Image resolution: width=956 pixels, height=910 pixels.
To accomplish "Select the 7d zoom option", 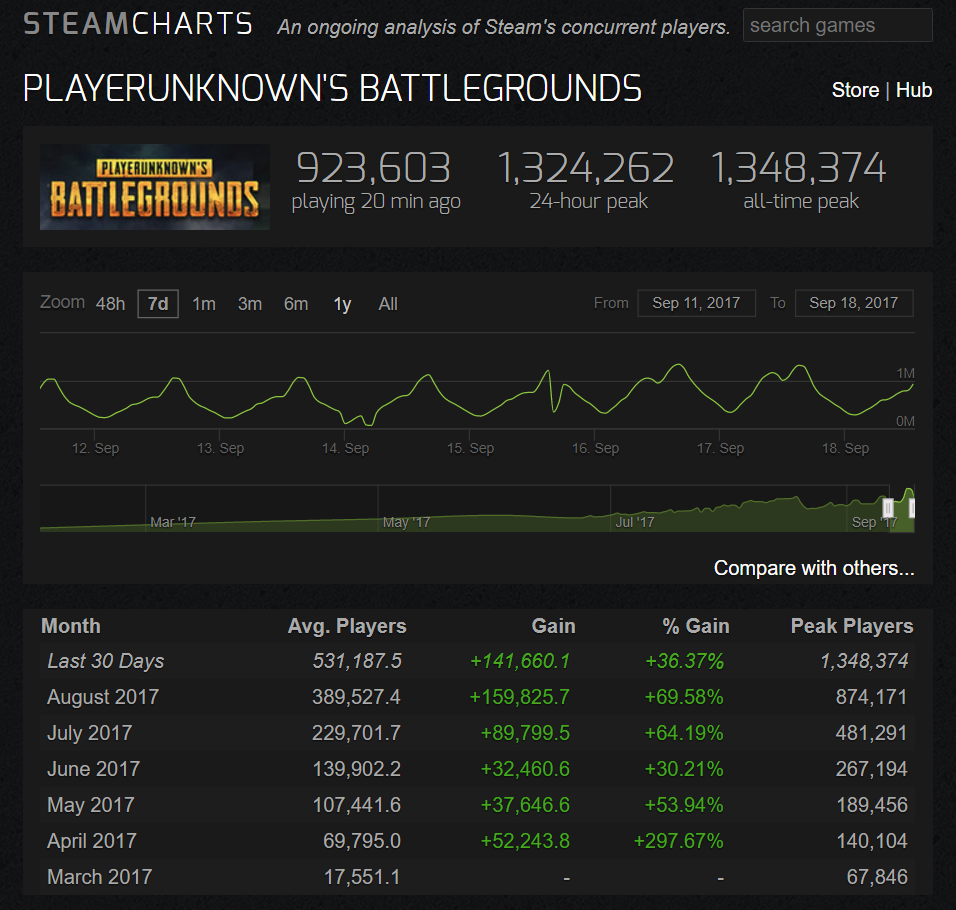I will coord(158,304).
